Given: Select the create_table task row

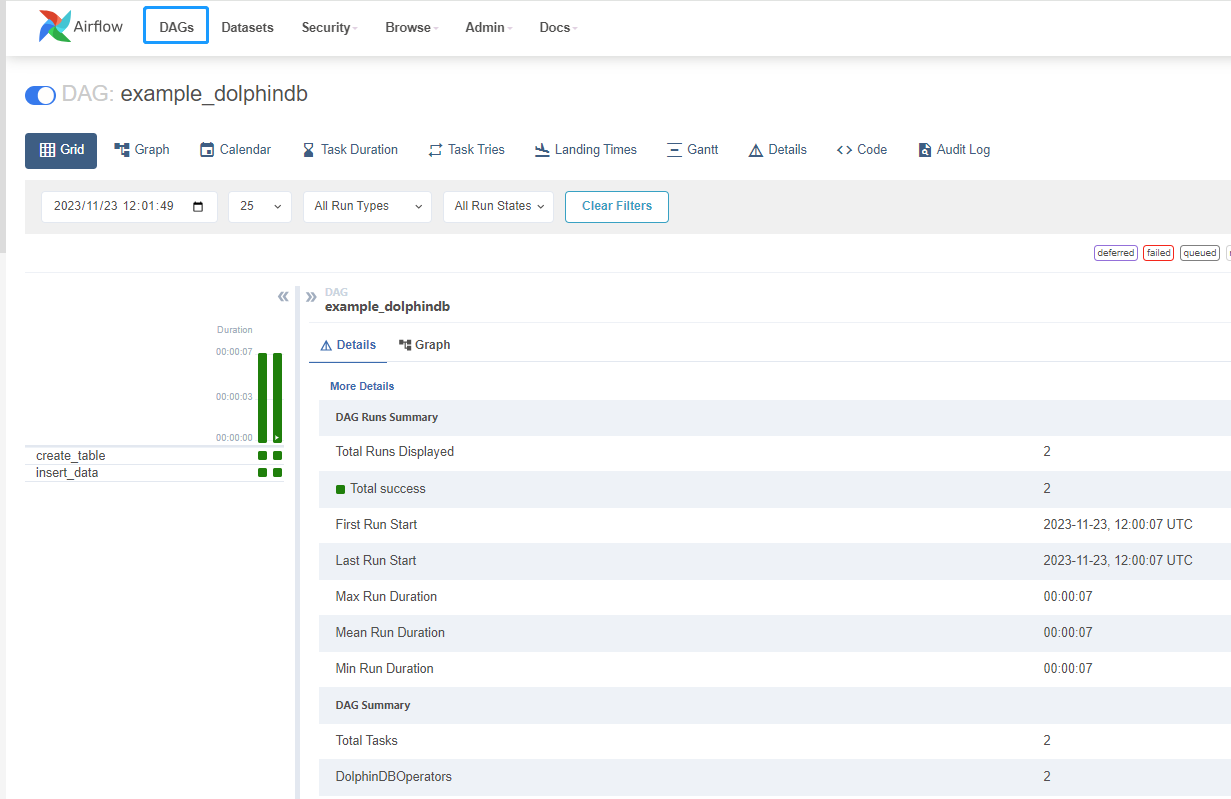Looking at the screenshot, I should coord(155,456).
